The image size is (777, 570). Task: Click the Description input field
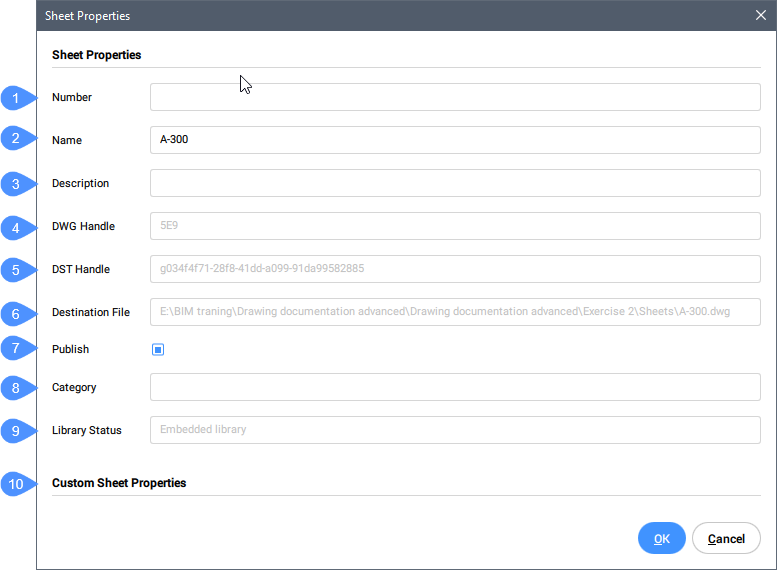[455, 183]
